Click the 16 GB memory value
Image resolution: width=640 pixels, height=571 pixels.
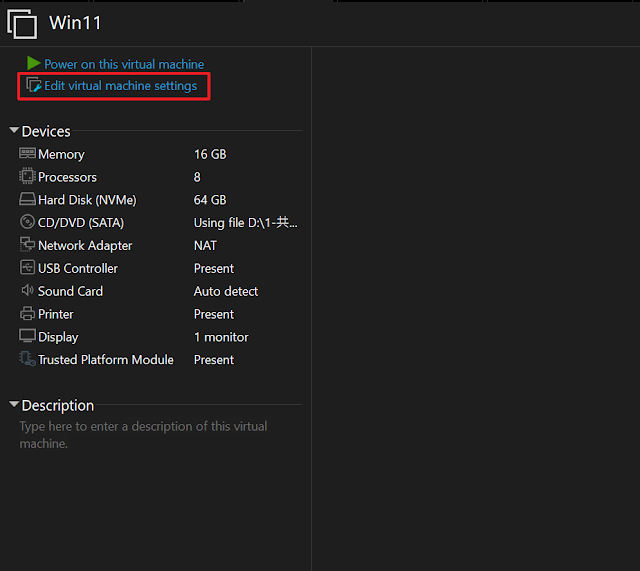pyautogui.click(x=210, y=154)
